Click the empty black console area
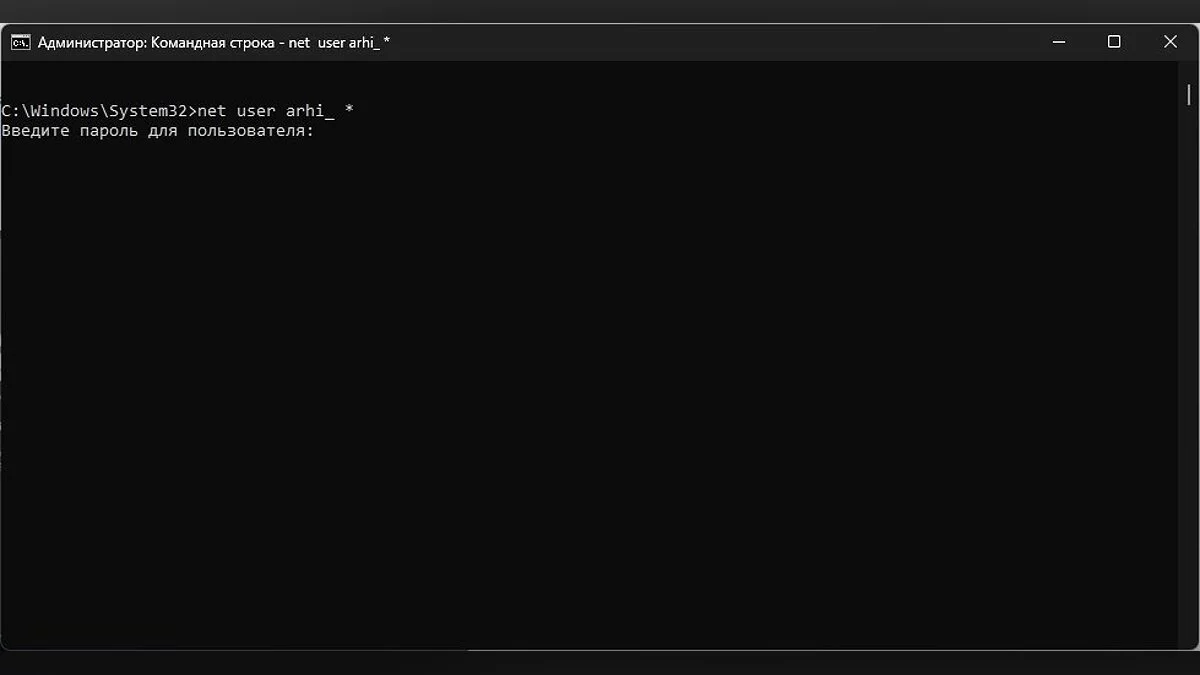This screenshot has height=675, width=1200. click(x=590, y=400)
